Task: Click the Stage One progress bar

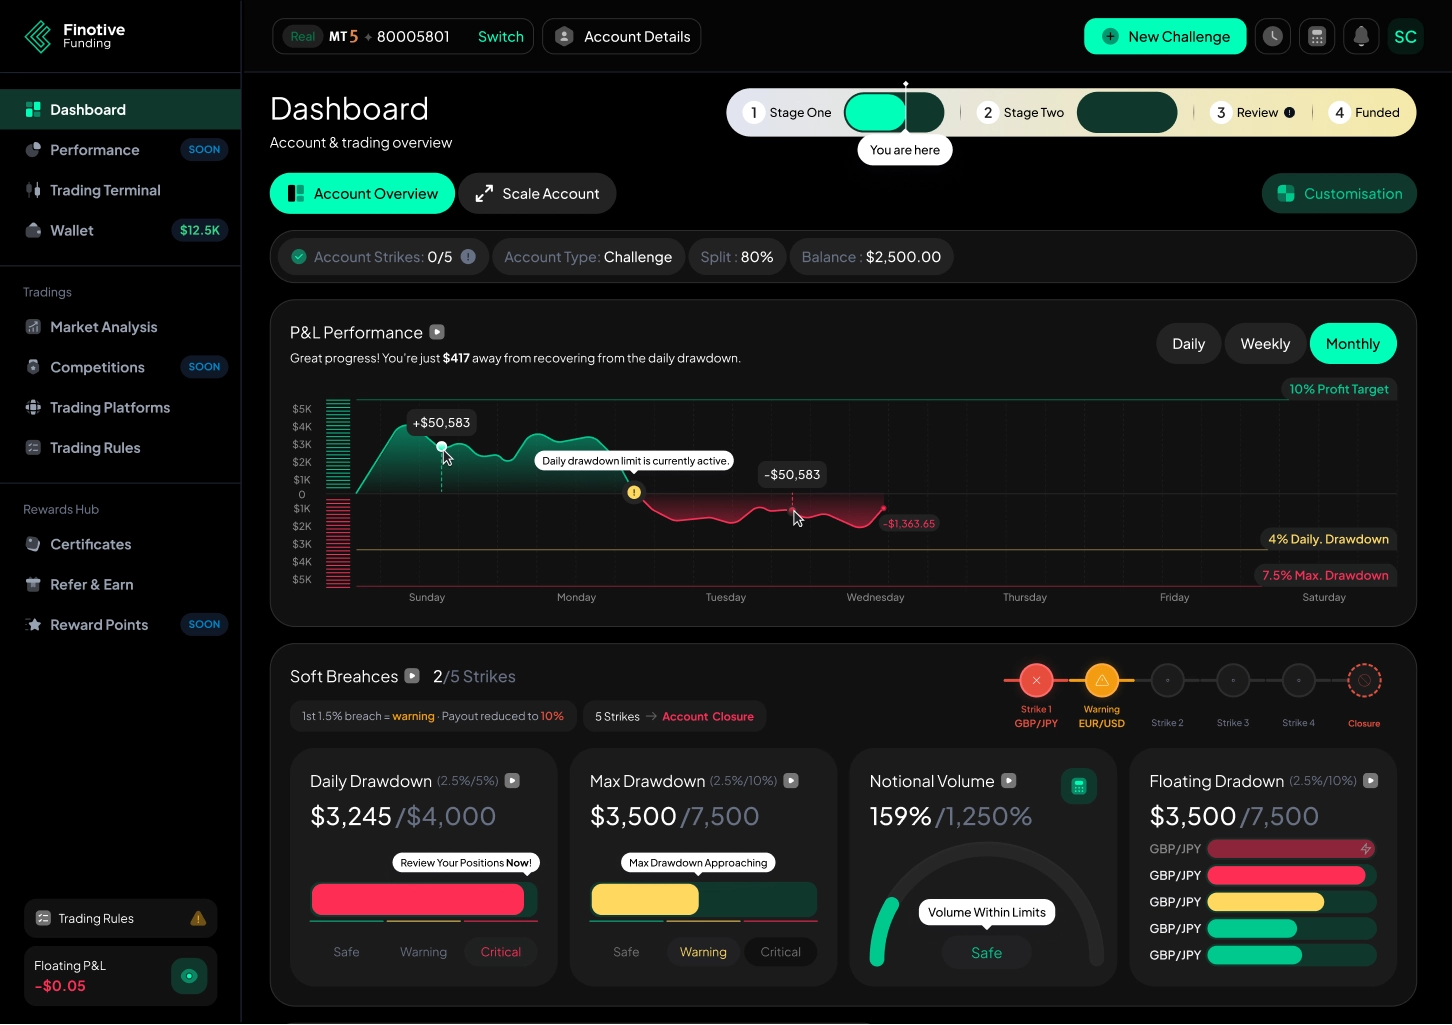Action: point(875,112)
